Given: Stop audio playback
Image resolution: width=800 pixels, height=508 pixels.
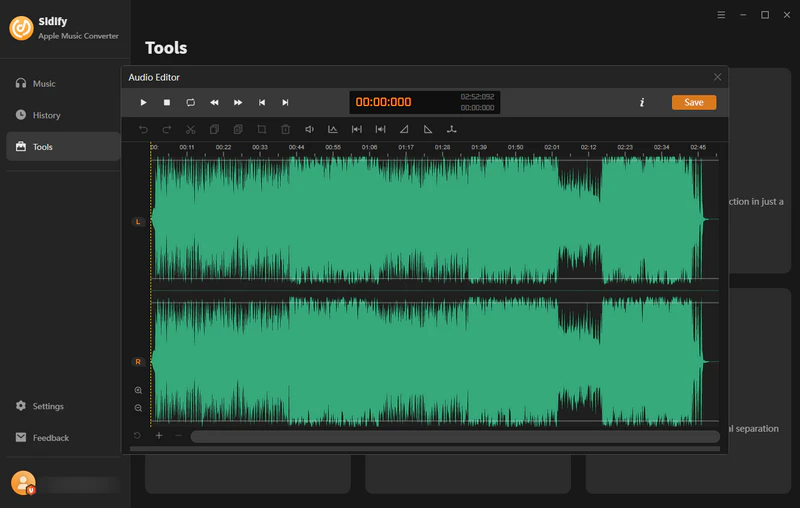Looking at the screenshot, I should [167, 103].
